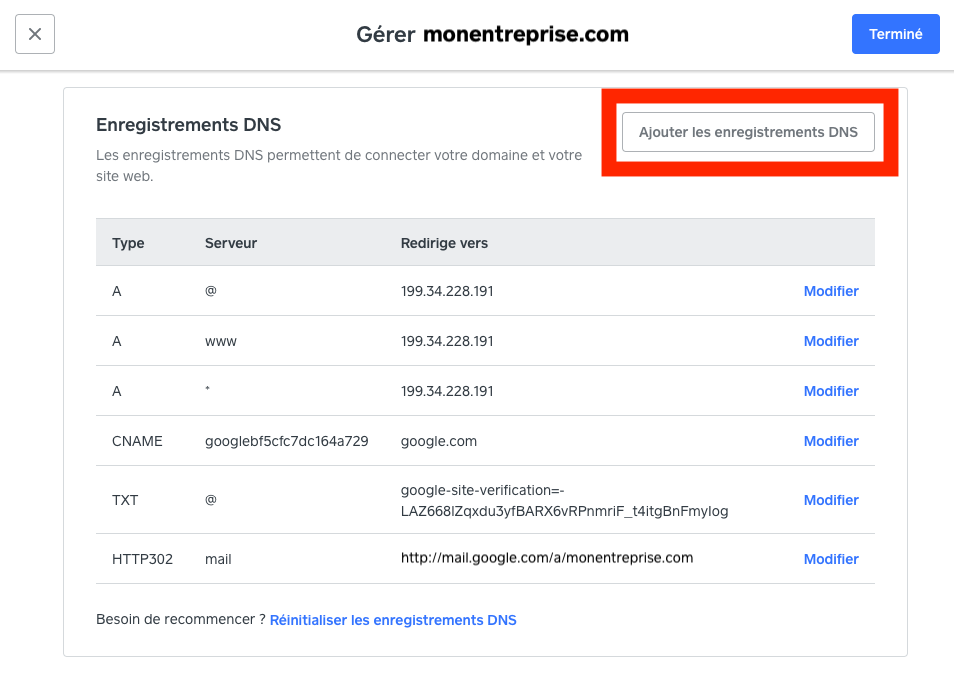Modify the CNAME google.com record

click(830, 441)
